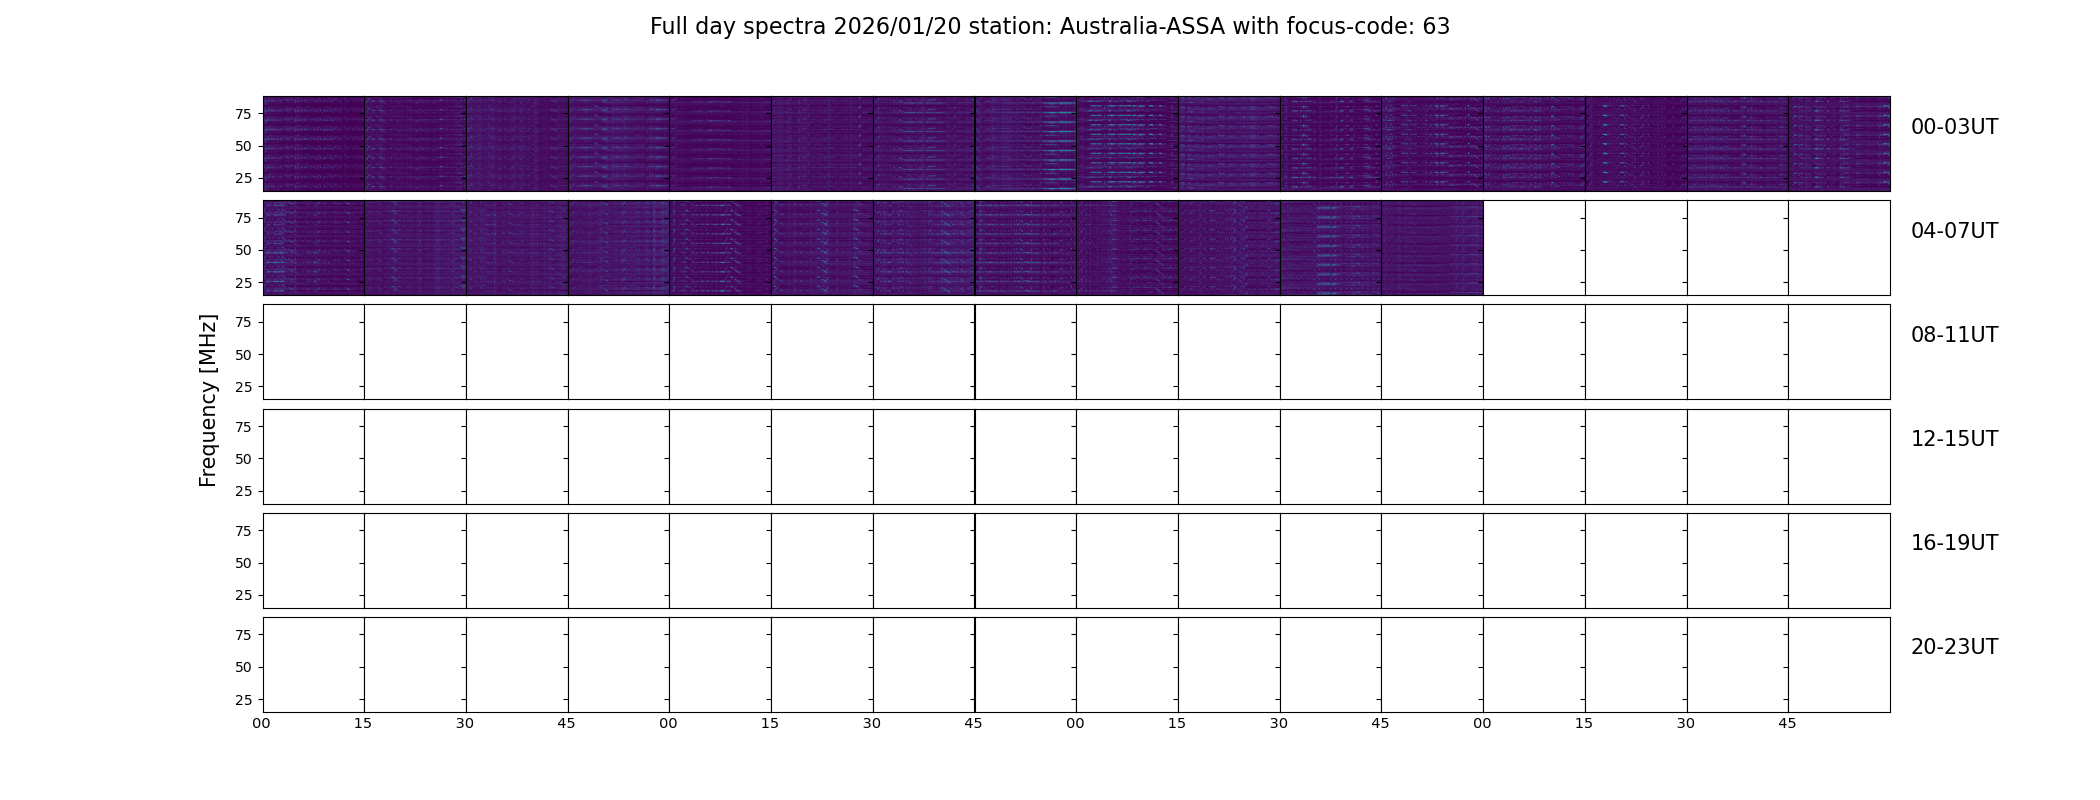Click the 12-15UT row label
The image size is (2100, 800).
1954,439
